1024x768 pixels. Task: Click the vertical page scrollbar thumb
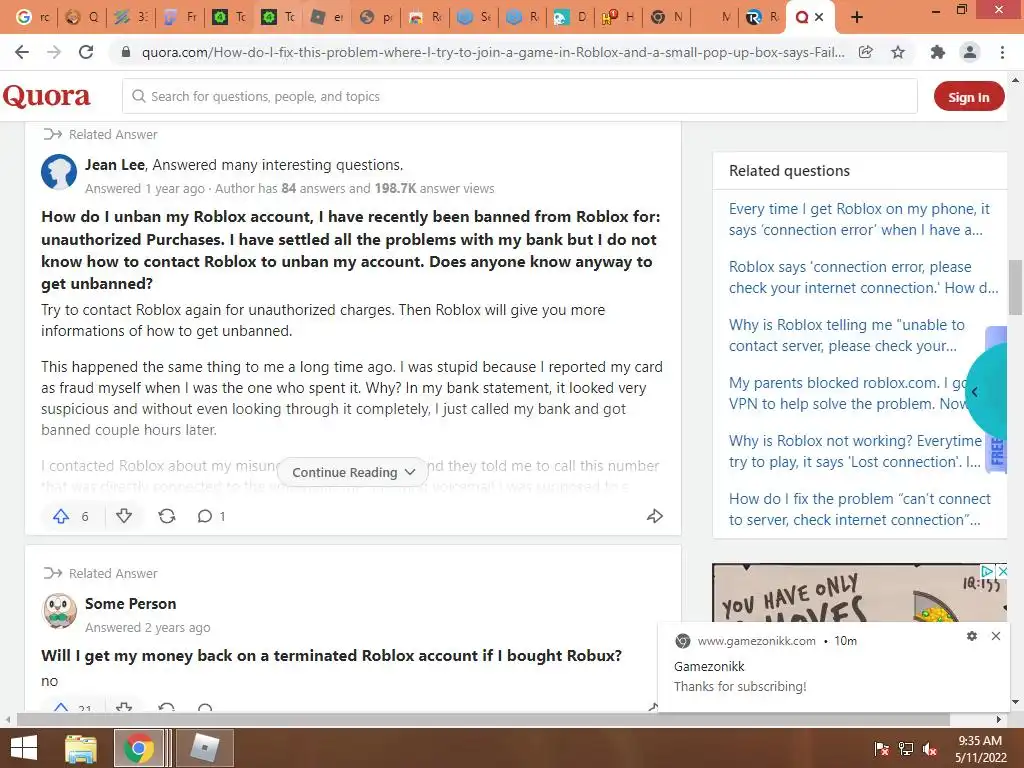[1015, 287]
